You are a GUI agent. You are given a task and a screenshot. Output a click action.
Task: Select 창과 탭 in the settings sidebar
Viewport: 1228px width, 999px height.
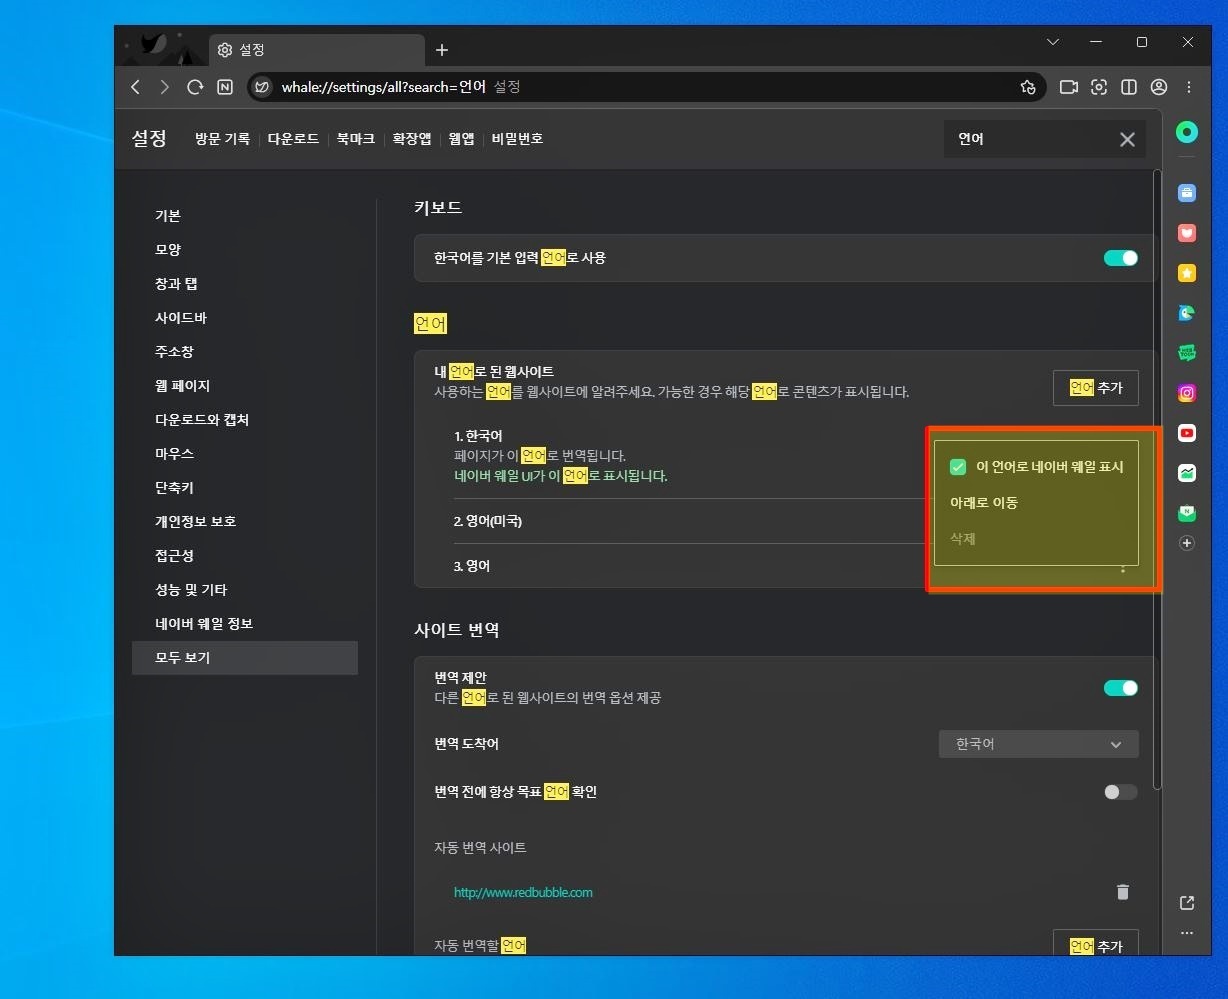click(176, 284)
